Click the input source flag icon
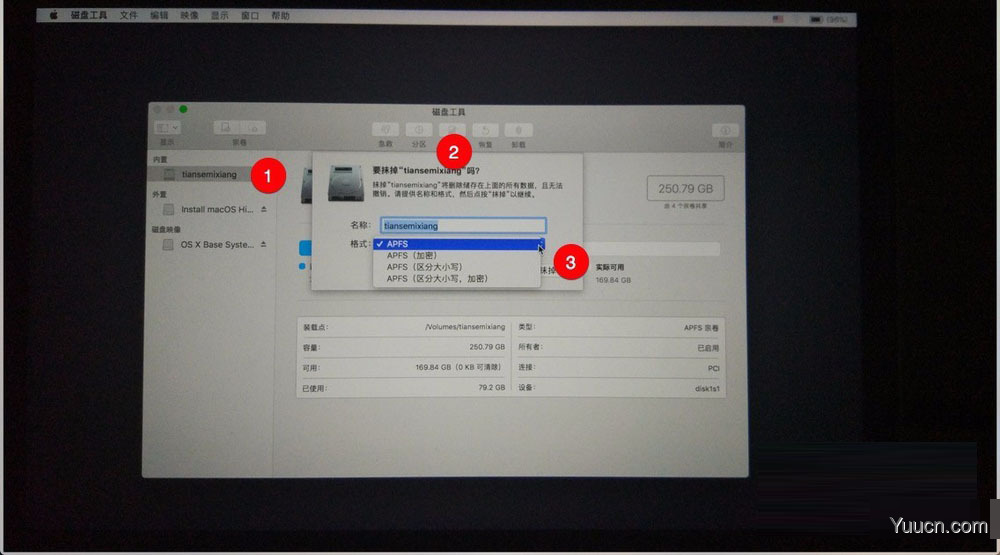The image size is (1000, 555). pos(778,19)
